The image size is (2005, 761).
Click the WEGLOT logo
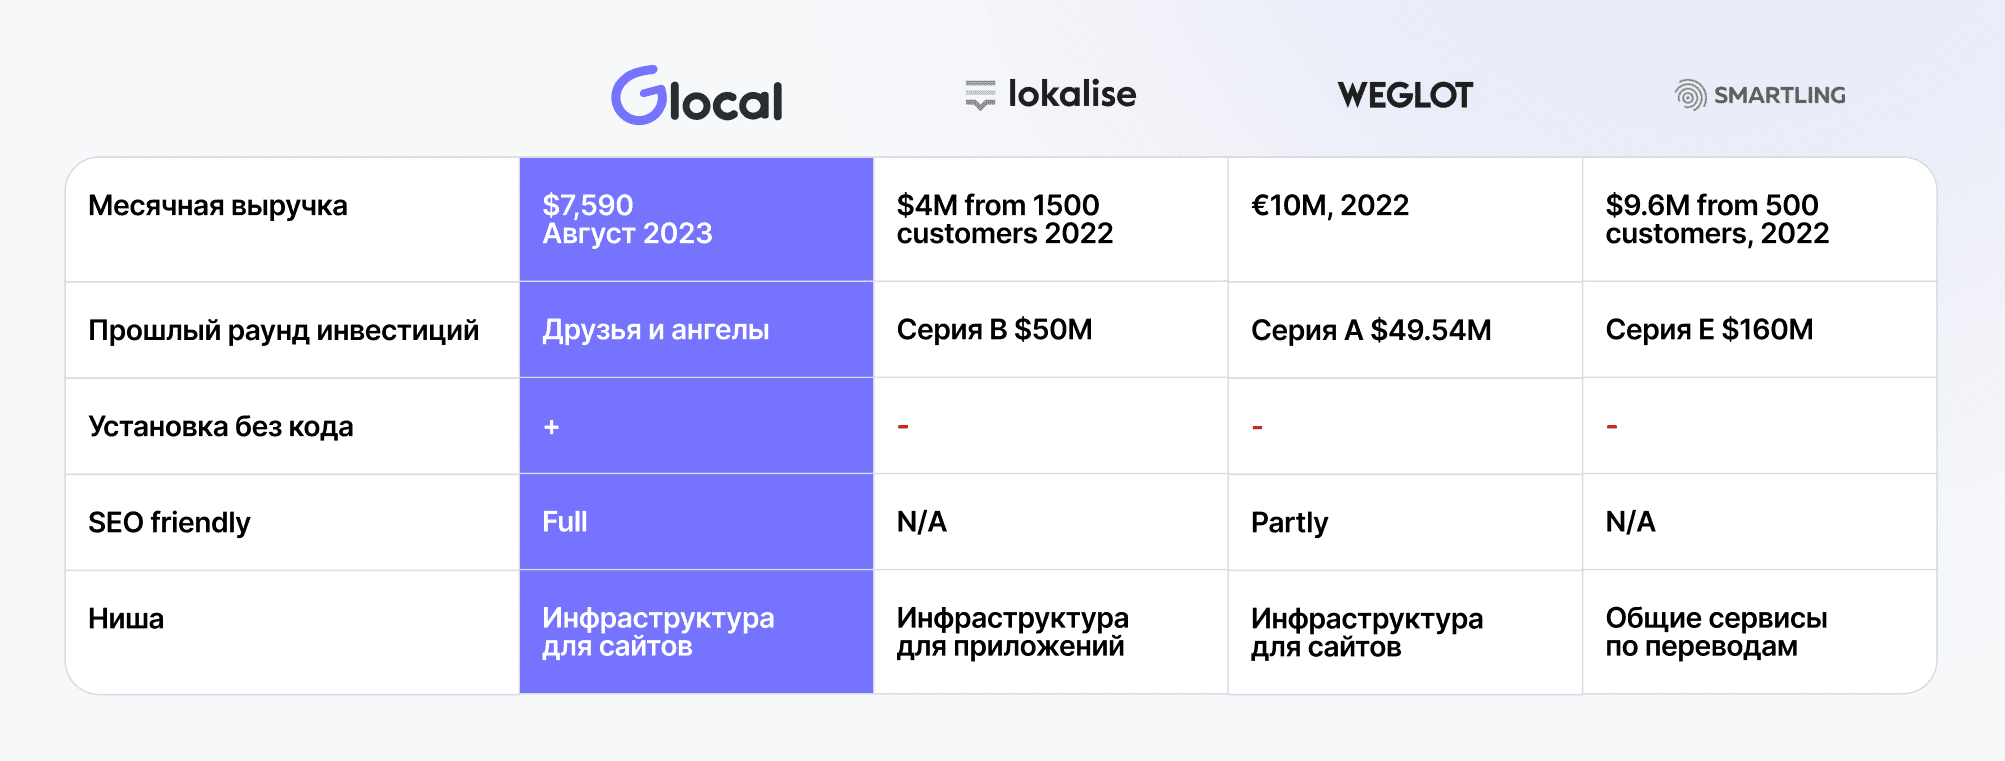pyautogui.click(x=1405, y=96)
